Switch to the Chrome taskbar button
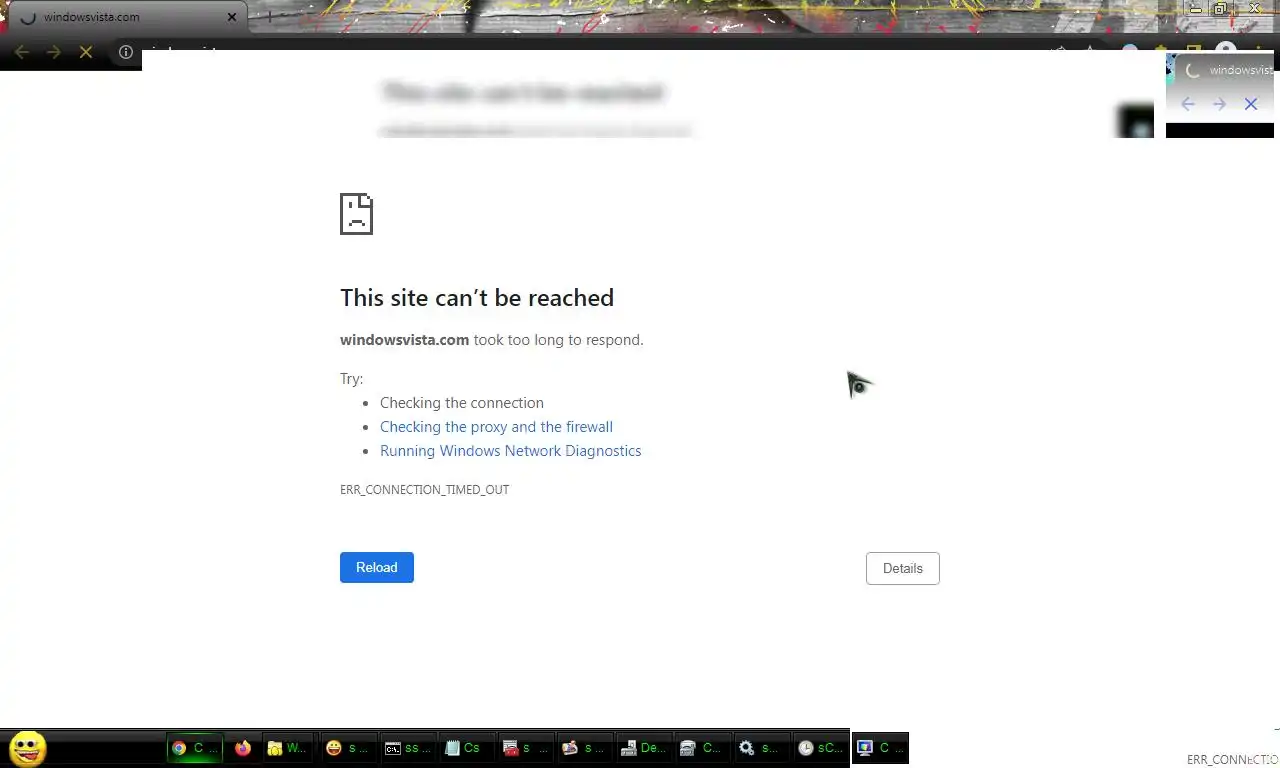This screenshot has height=768, width=1280. pyautogui.click(x=194, y=748)
